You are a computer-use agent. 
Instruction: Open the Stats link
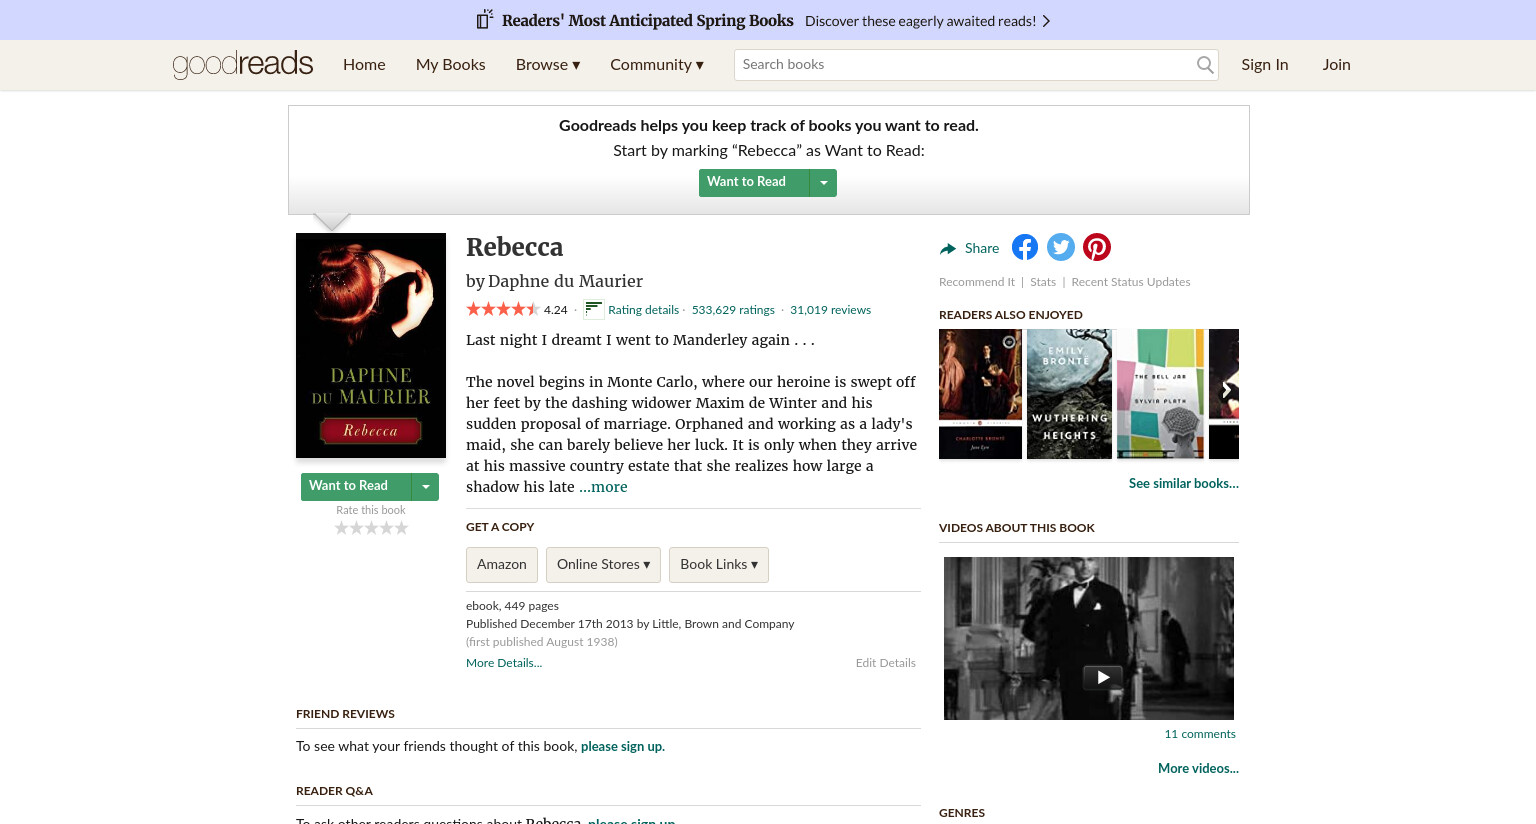[x=1043, y=282]
